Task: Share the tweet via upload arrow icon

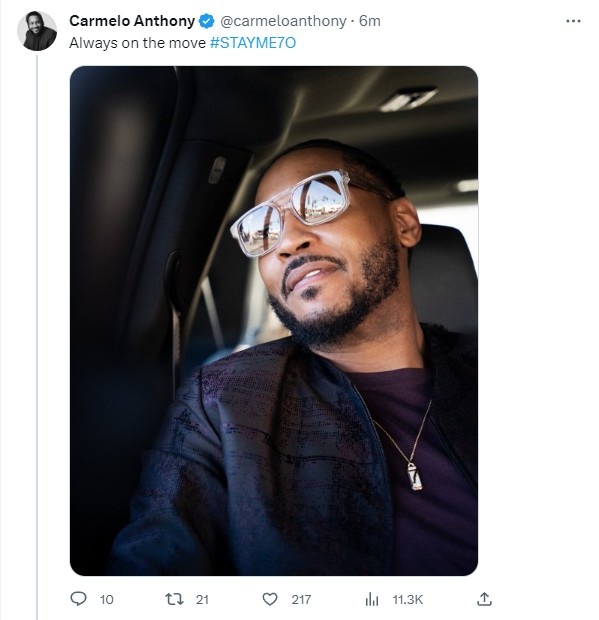Action: (484, 599)
